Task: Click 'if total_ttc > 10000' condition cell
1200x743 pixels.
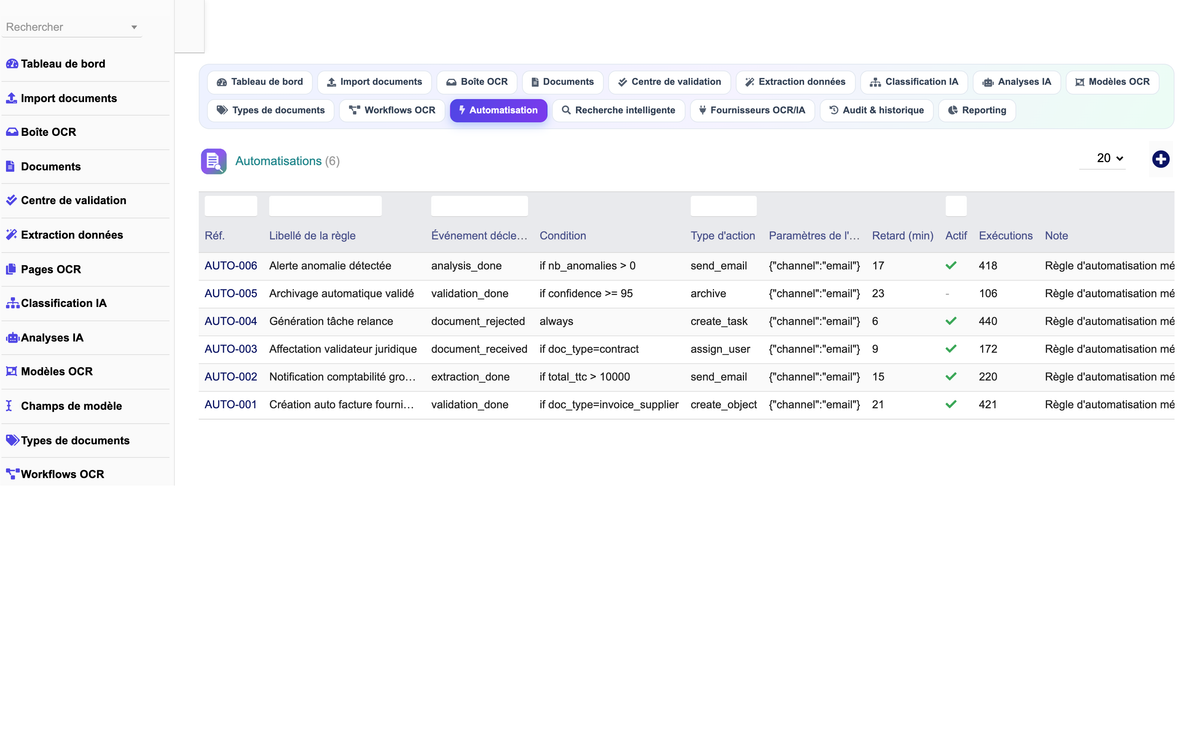Action: pyautogui.click(x=585, y=377)
